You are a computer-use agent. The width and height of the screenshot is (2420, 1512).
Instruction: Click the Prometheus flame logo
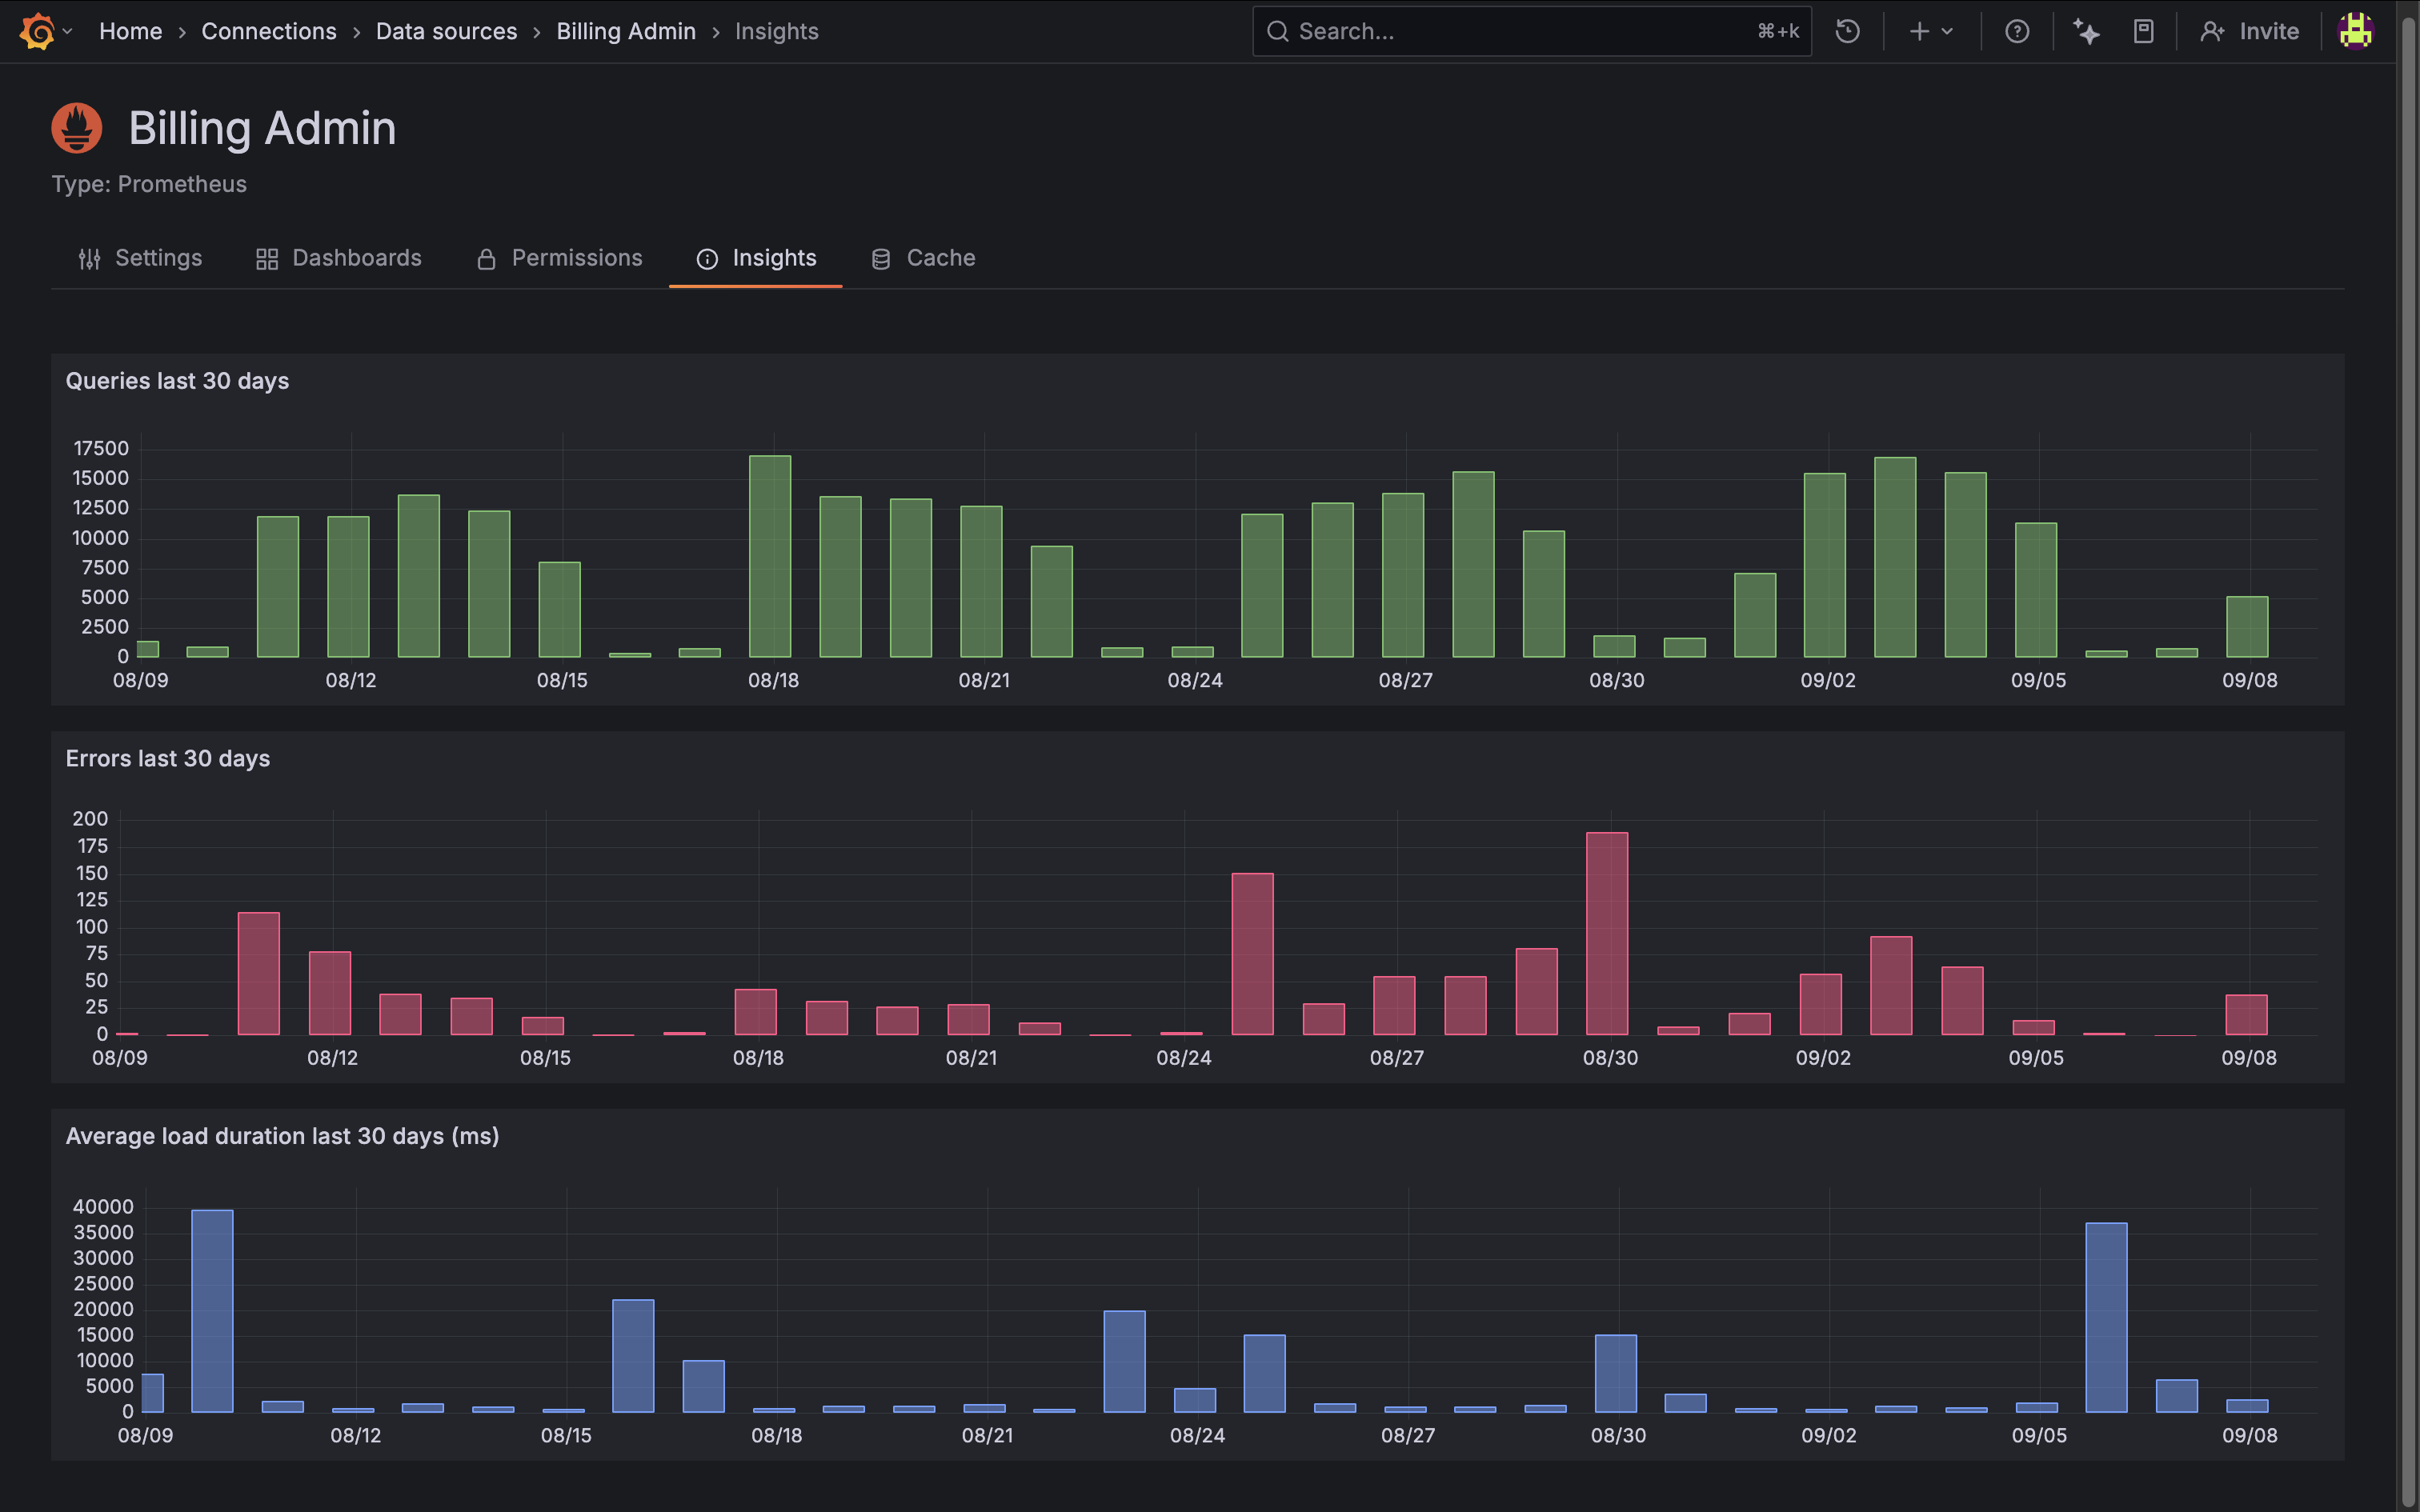pyautogui.click(x=77, y=128)
